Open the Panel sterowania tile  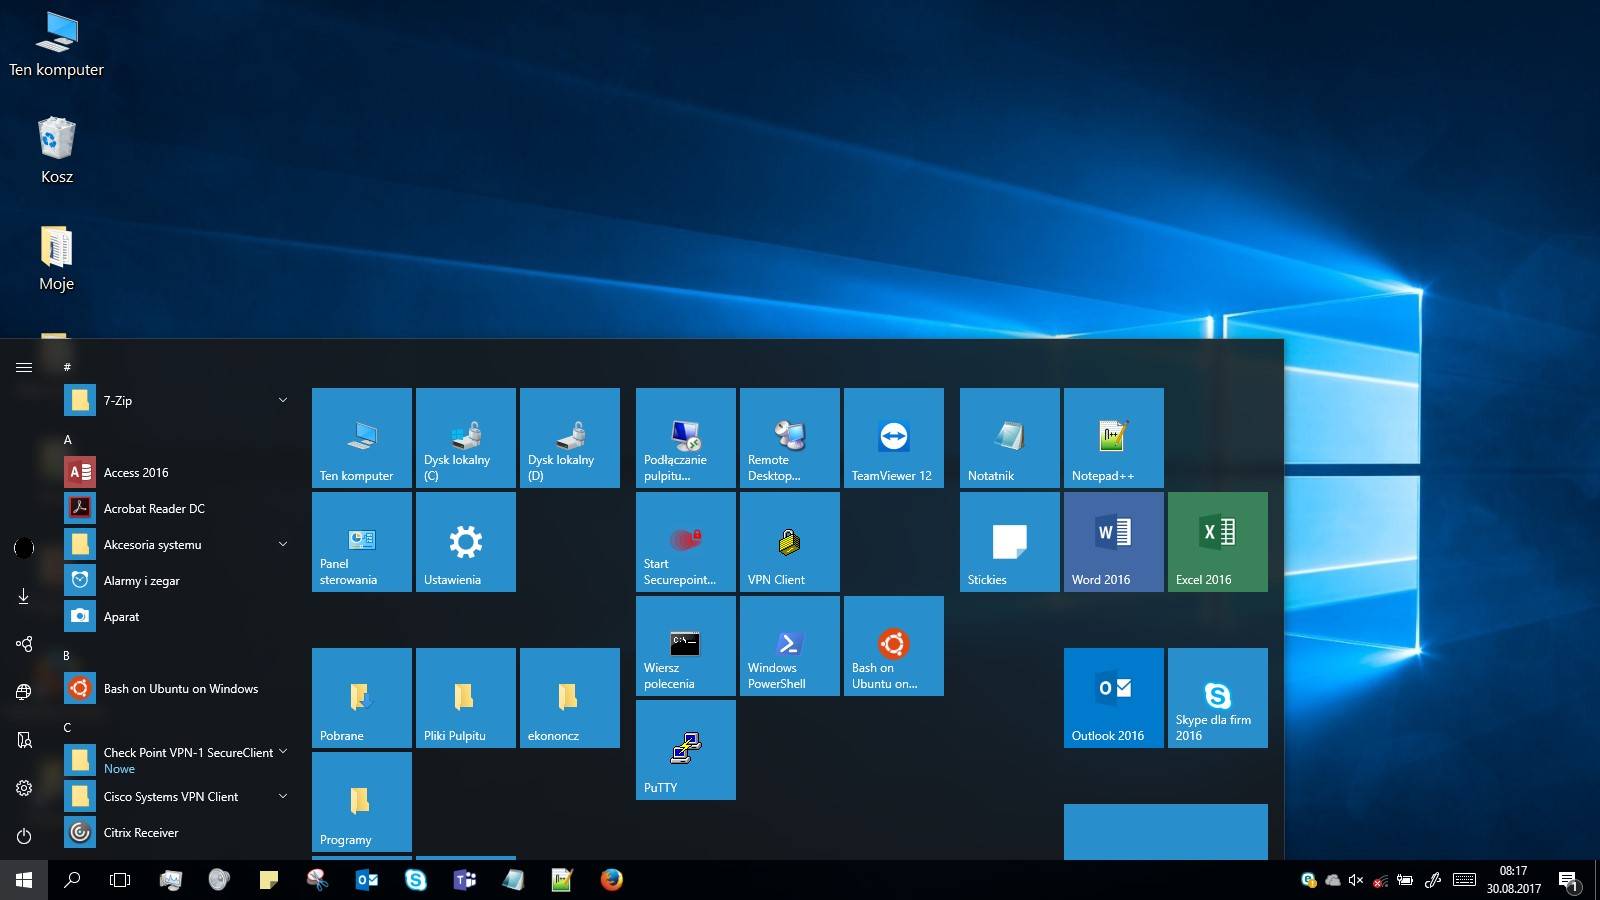(362, 542)
